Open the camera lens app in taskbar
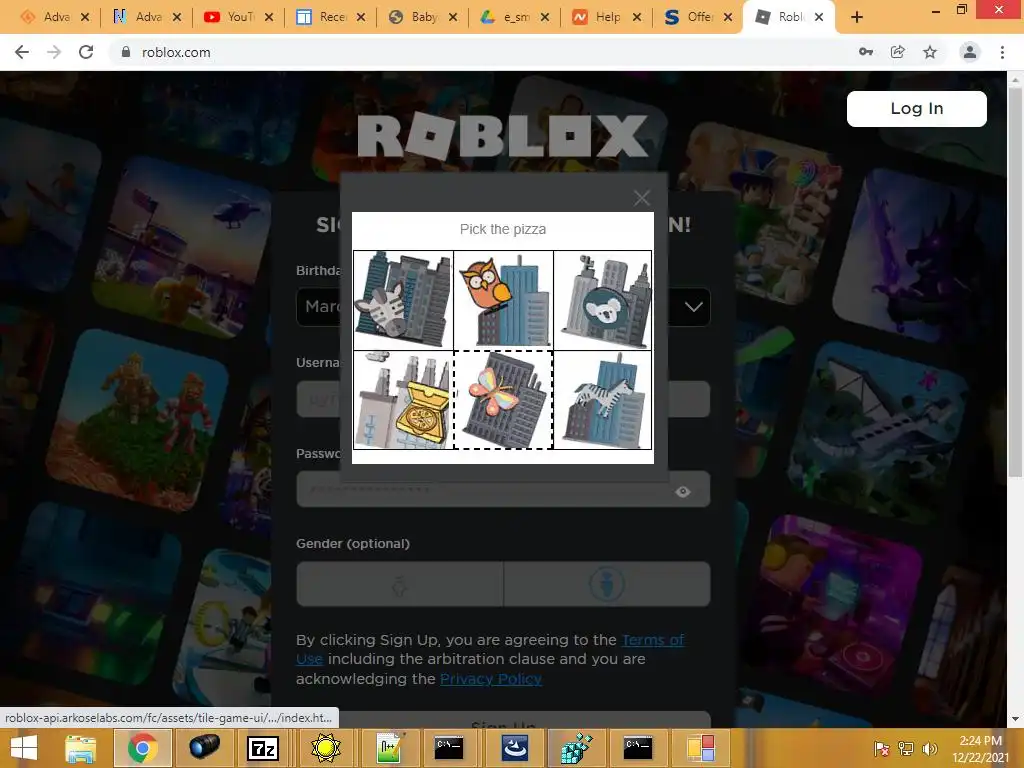This screenshot has height=768, width=1024. tap(204, 747)
